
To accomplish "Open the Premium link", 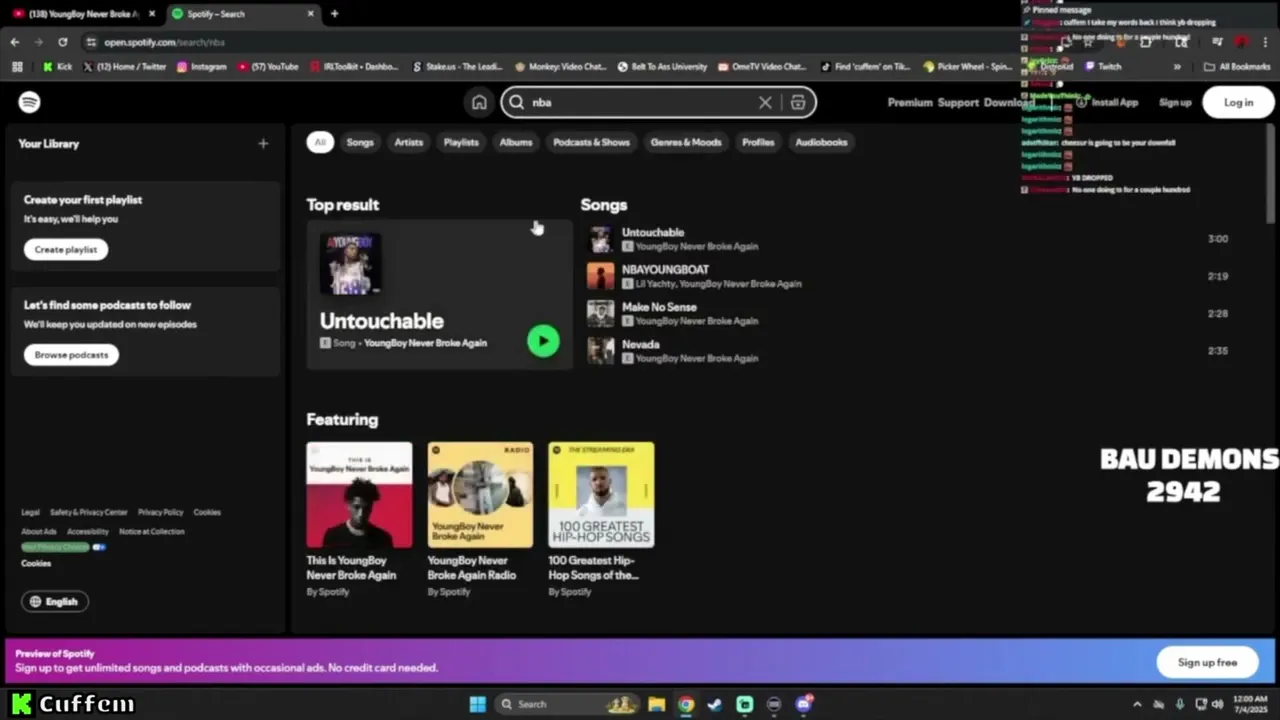I will coord(910,102).
